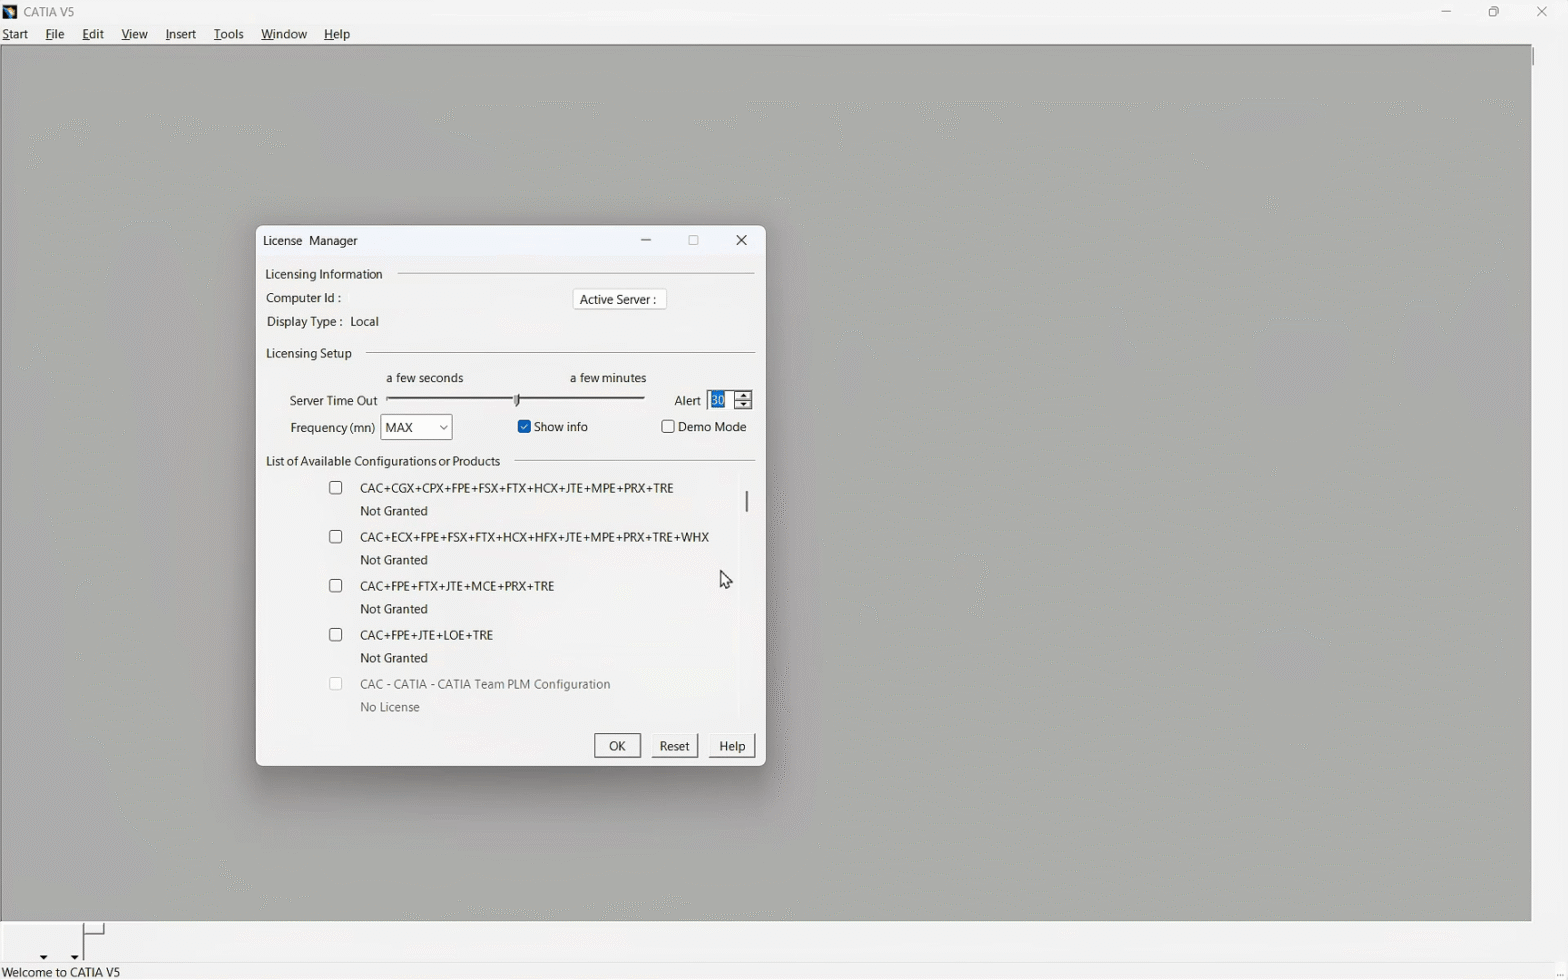This screenshot has height=980, width=1568.
Task: Click the Alert value input field
Action: [x=720, y=400]
